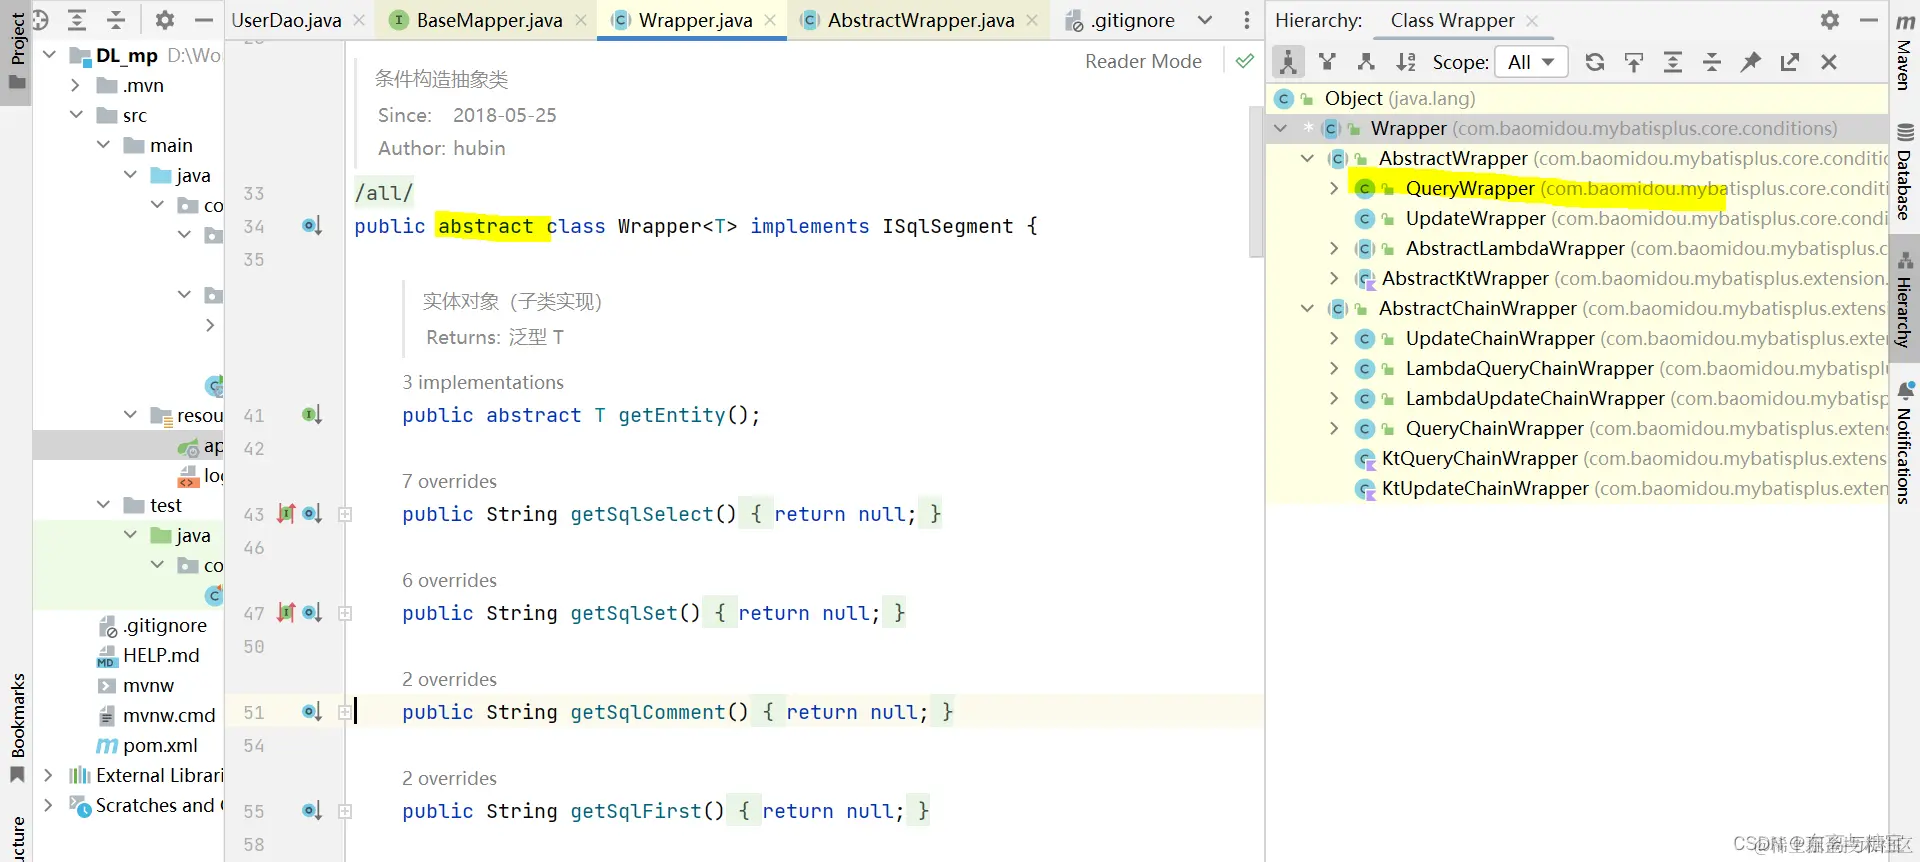The height and width of the screenshot is (862, 1920).
Task: Toggle alphabetical sort in Hierarchy panel
Action: [1406, 62]
